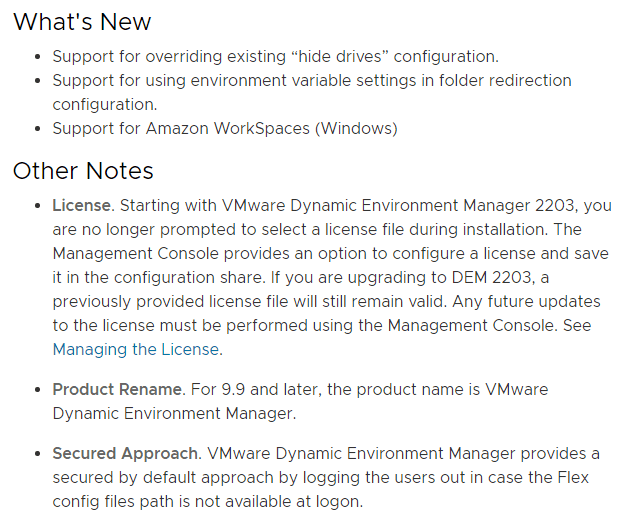
Task: Click the What's New heading
Action: [82, 21]
